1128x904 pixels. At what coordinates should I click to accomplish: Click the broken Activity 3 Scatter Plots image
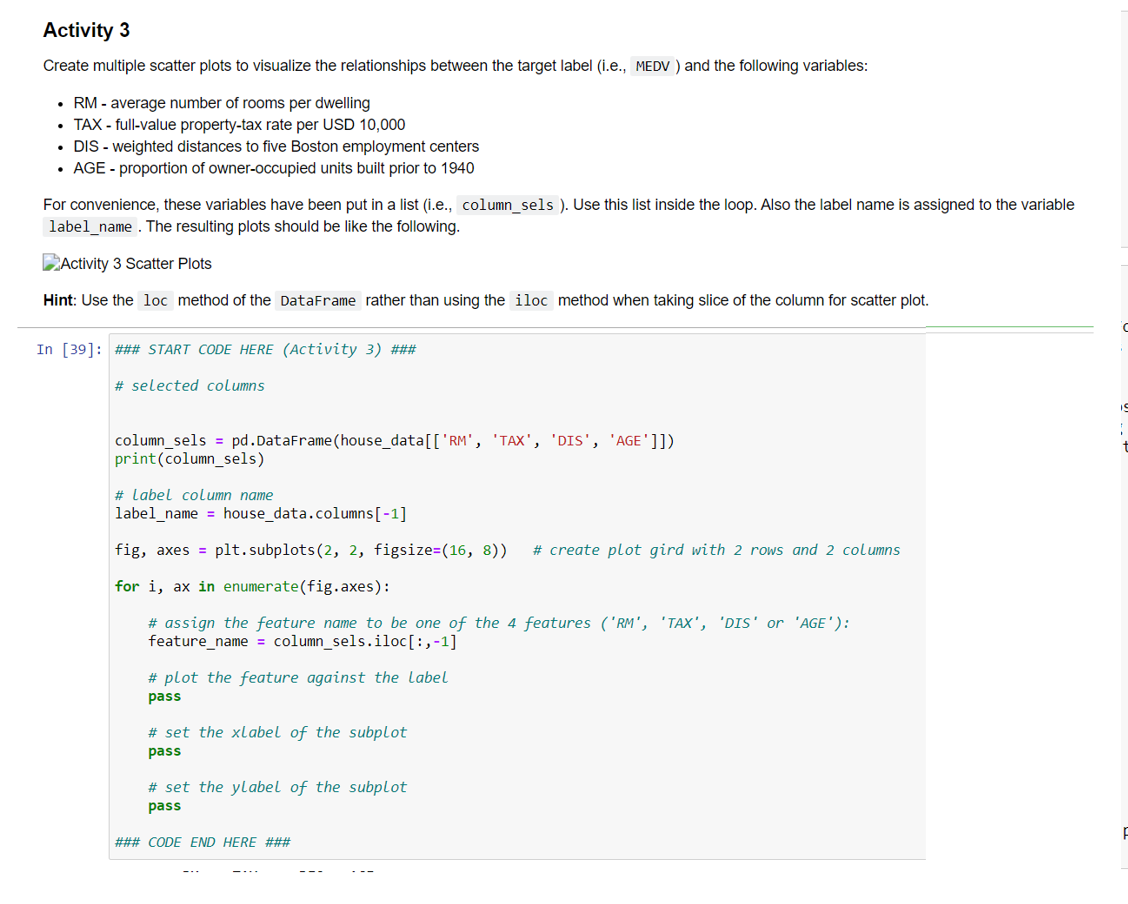tap(126, 263)
